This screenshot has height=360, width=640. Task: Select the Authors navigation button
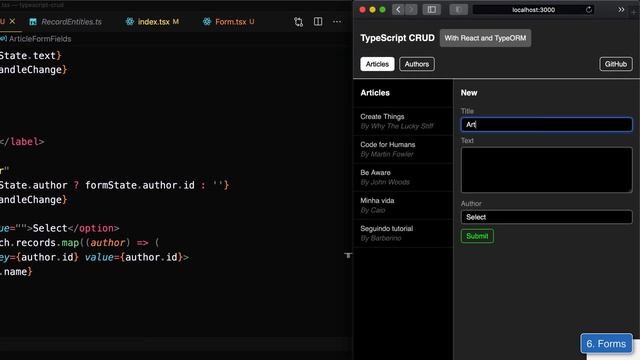pyautogui.click(x=417, y=64)
